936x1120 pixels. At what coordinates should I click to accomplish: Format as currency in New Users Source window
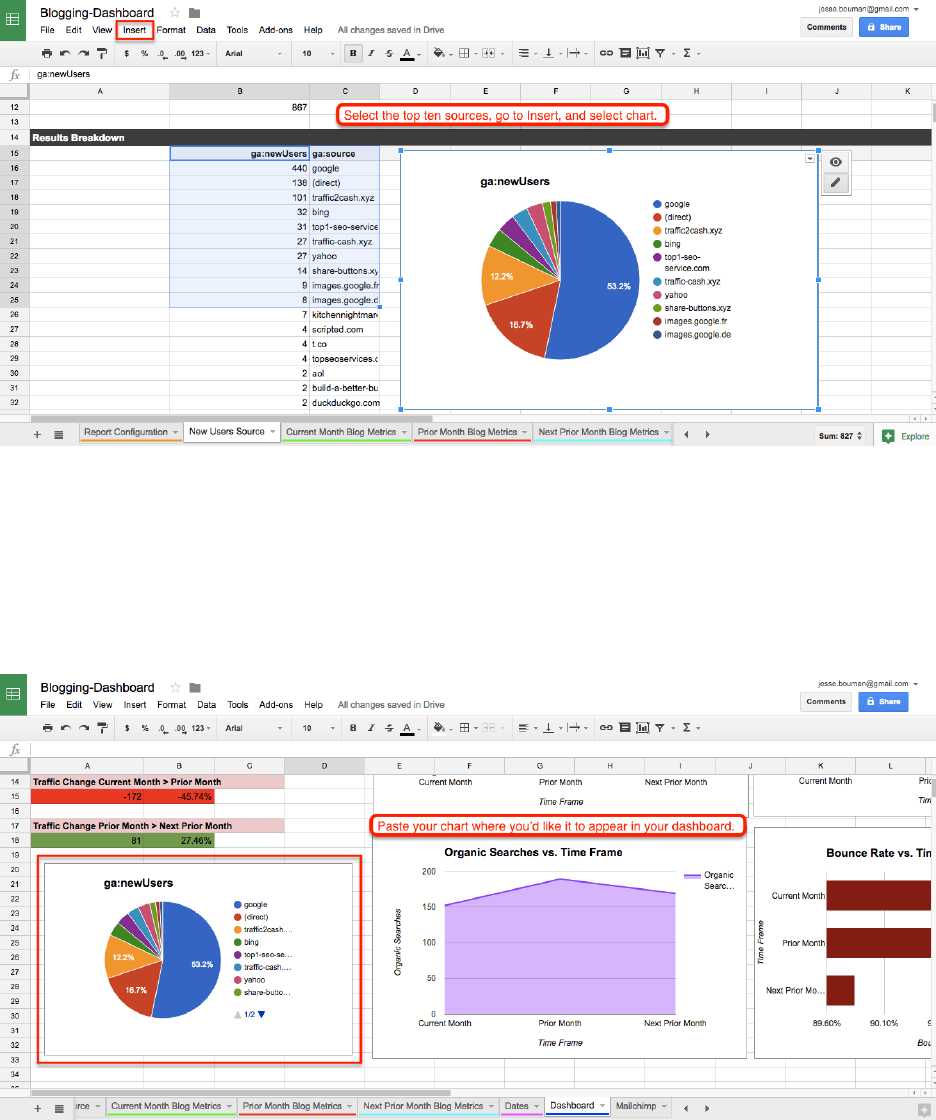click(126, 54)
